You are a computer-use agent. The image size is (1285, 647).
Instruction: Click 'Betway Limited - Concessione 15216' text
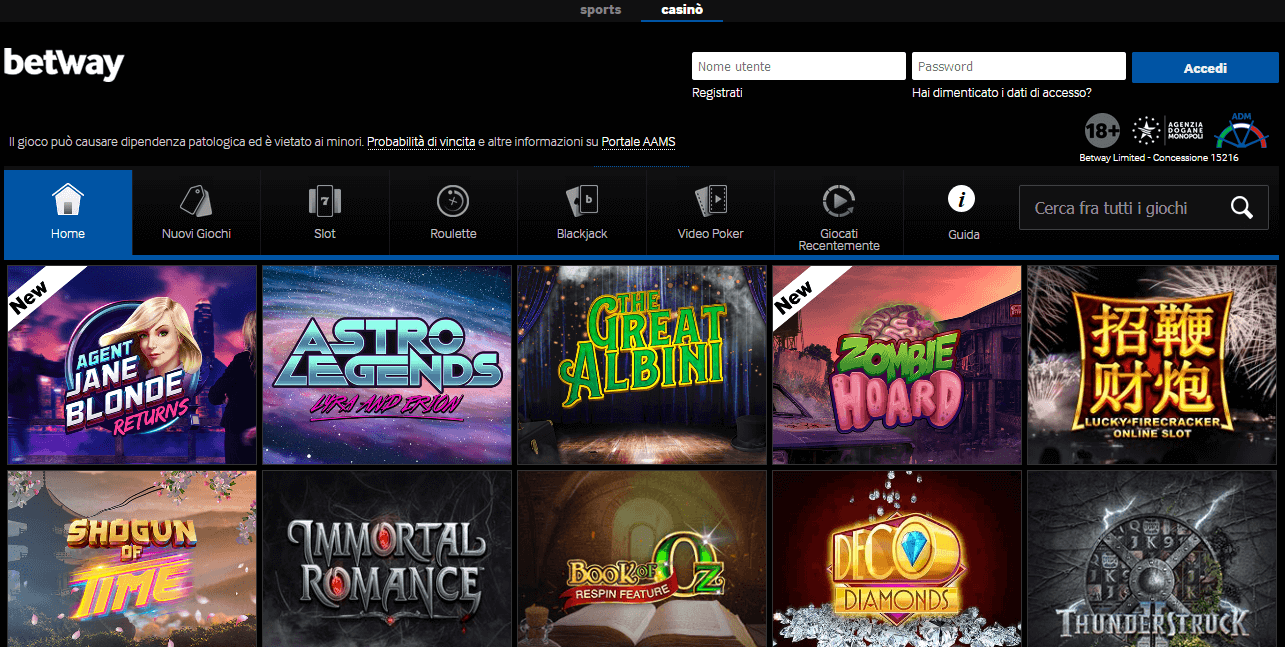pyautogui.click(x=1159, y=158)
